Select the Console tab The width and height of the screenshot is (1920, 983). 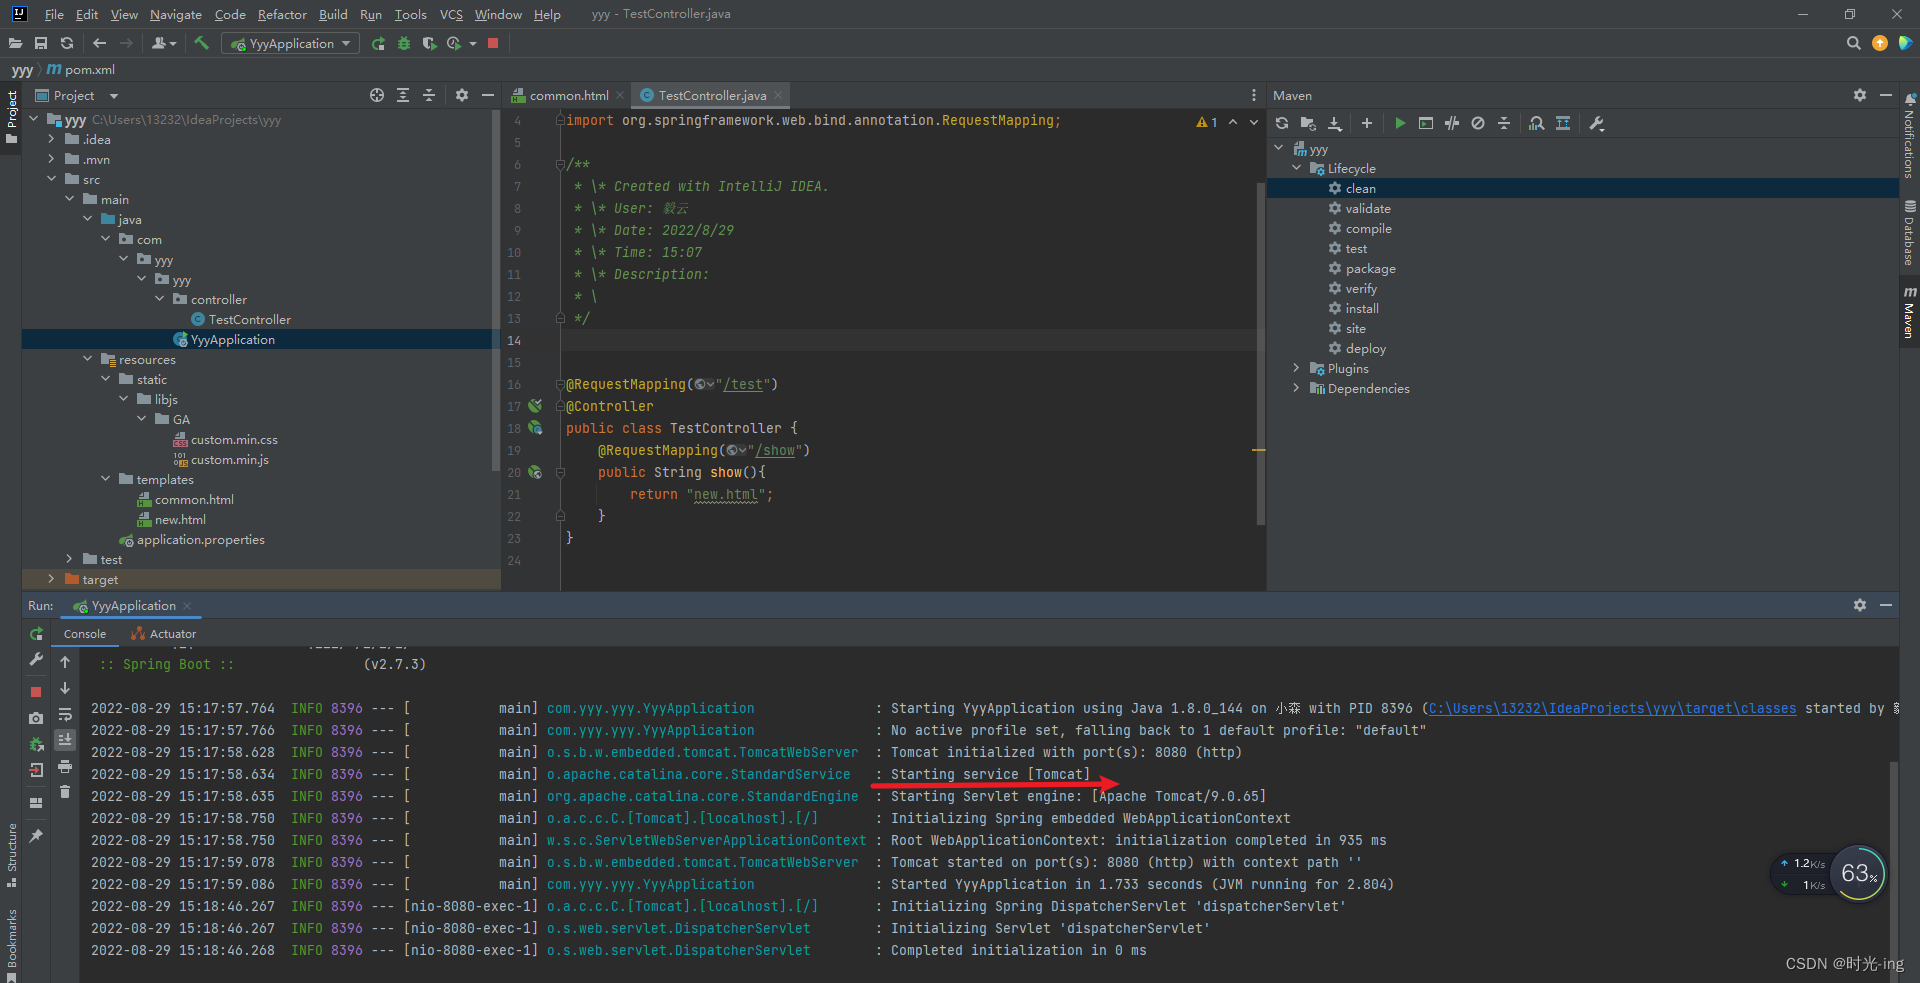pyautogui.click(x=85, y=634)
